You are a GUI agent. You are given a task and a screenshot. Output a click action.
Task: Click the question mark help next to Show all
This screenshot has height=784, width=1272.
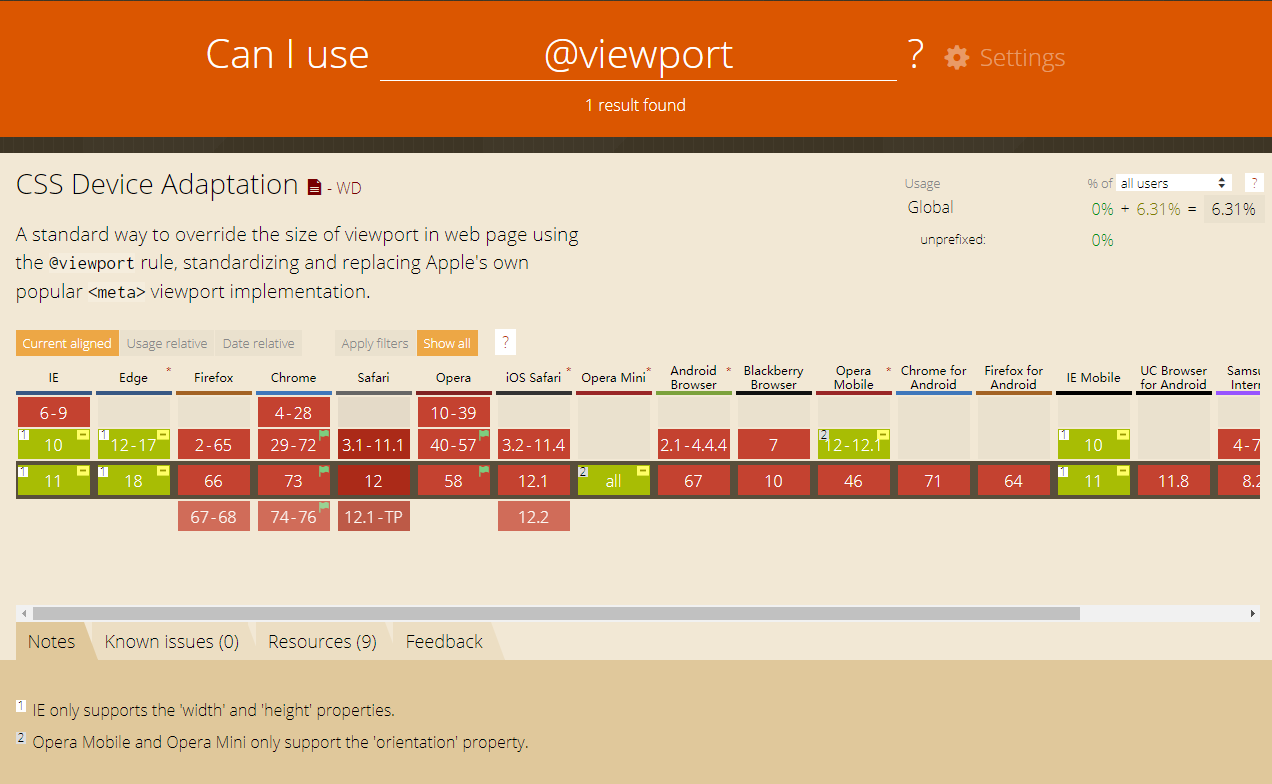pyautogui.click(x=505, y=342)
